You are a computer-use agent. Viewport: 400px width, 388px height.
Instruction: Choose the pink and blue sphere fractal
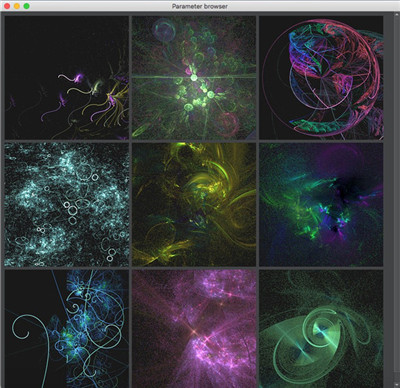coord(321,78)
